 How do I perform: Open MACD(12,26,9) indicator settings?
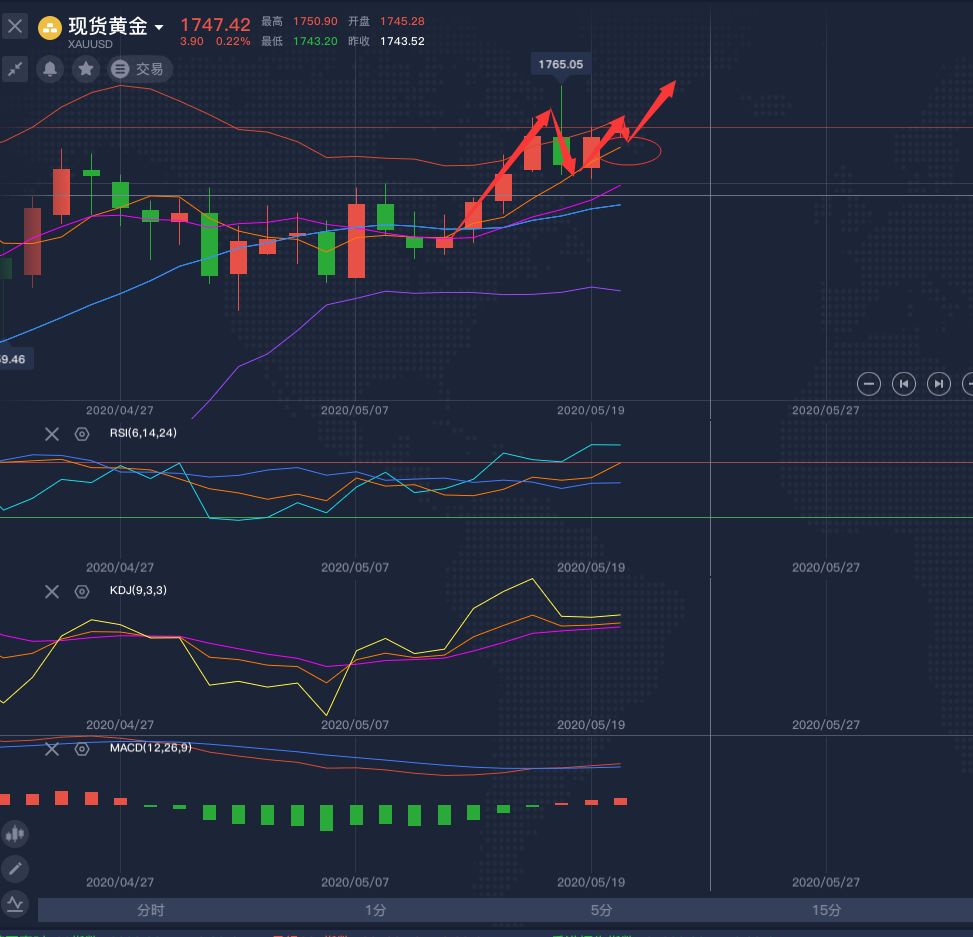click(82, 748)
